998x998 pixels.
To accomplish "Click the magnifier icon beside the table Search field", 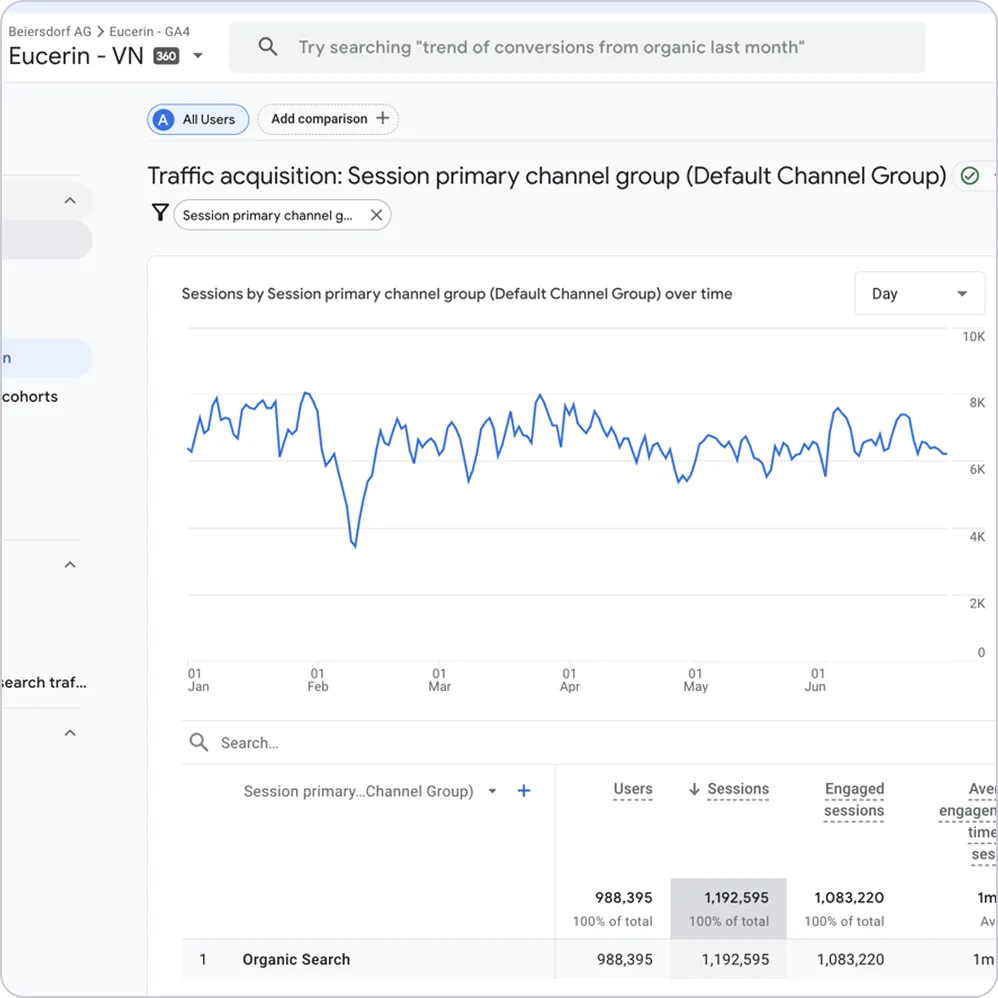I will [198, 742].
